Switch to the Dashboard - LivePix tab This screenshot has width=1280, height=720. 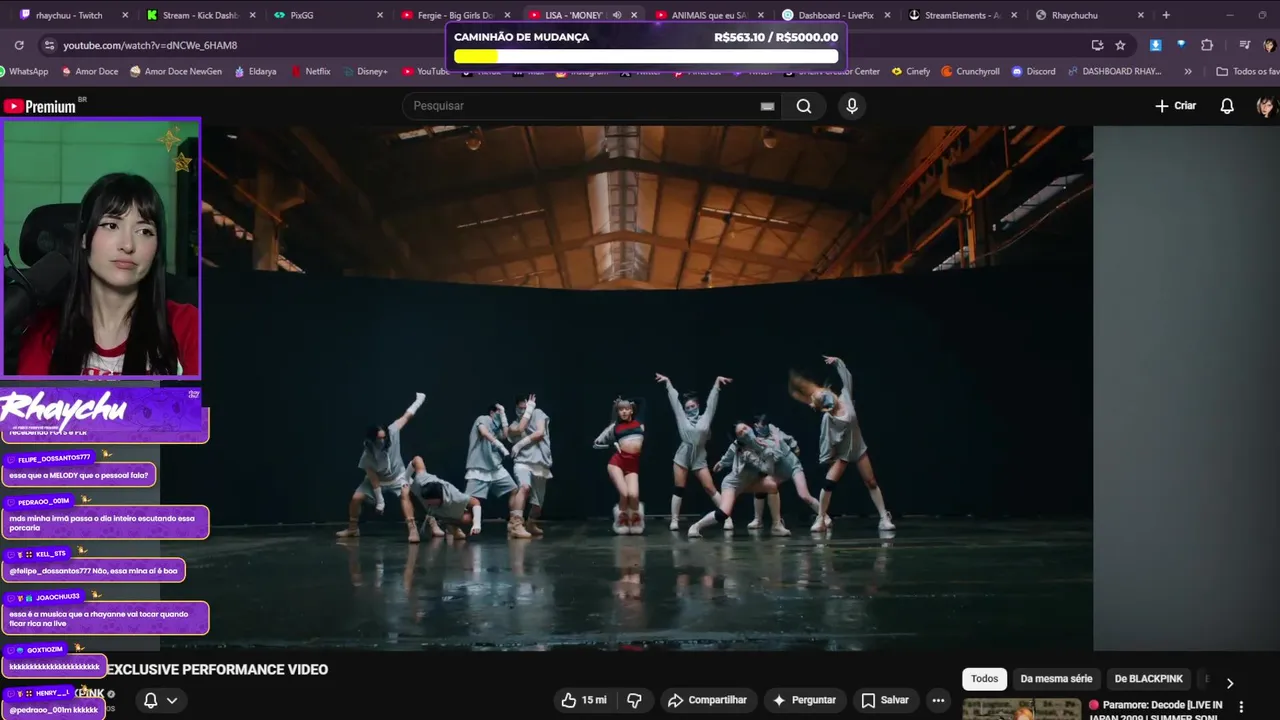[x=836, y=15]
